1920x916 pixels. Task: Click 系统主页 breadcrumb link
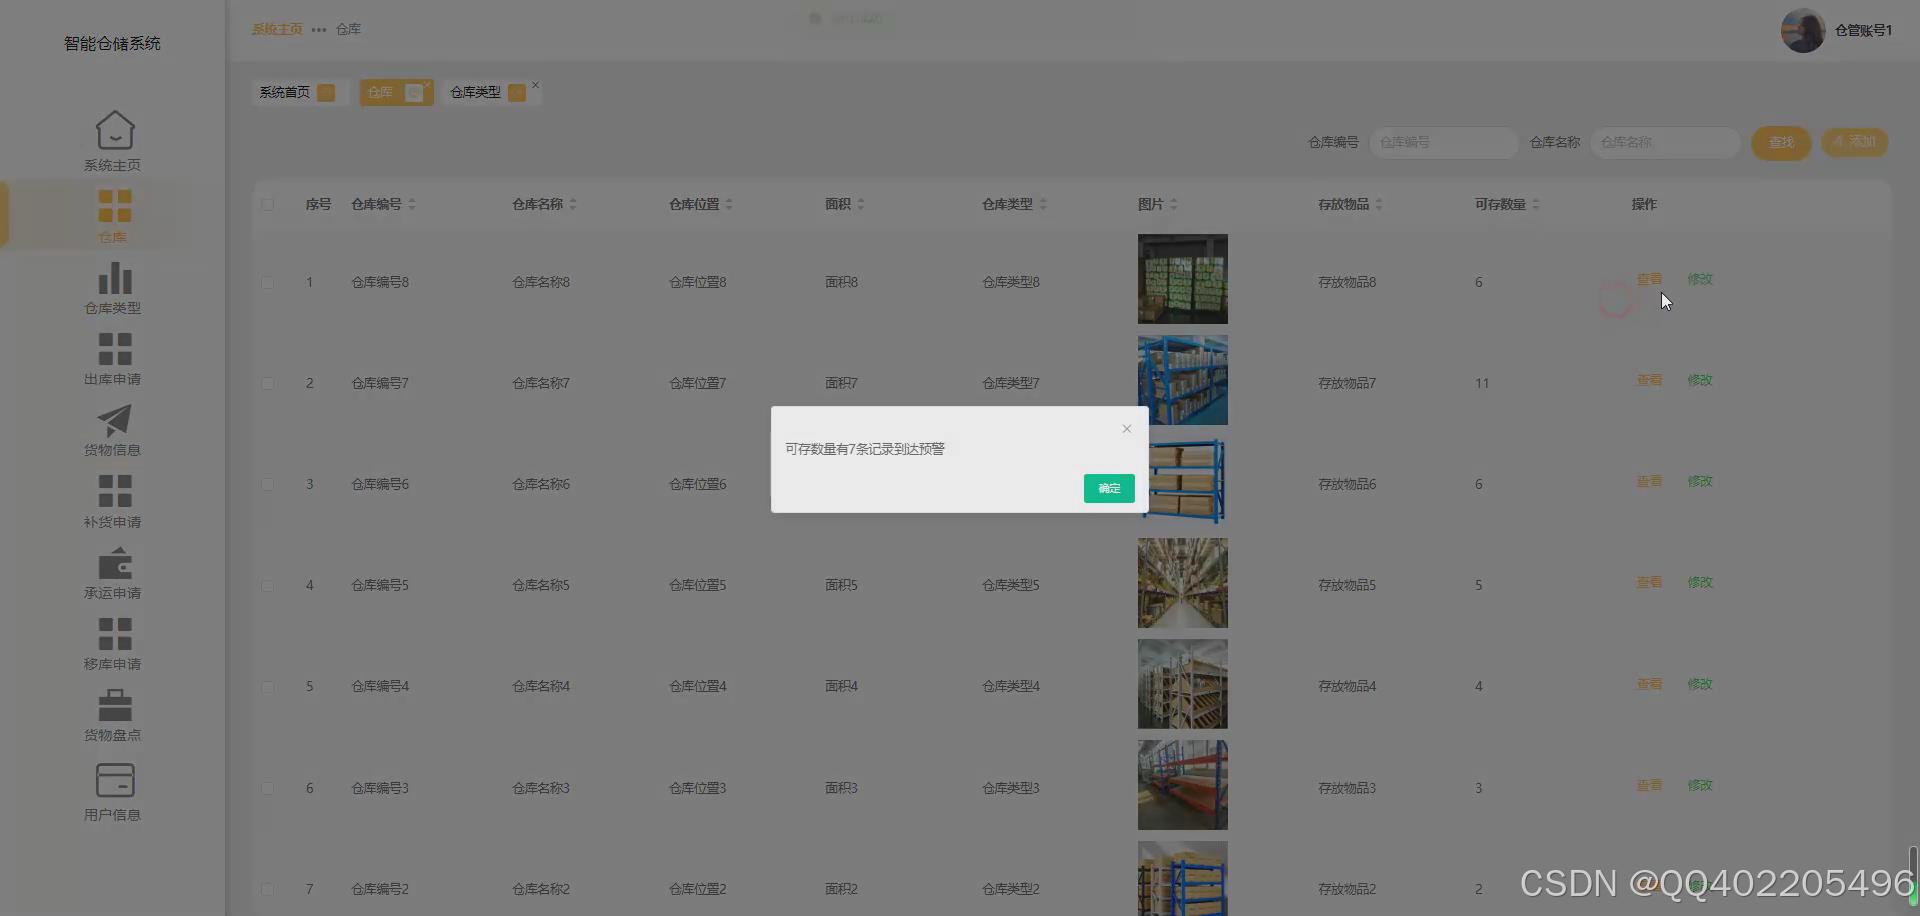click(x=277, y=30)
